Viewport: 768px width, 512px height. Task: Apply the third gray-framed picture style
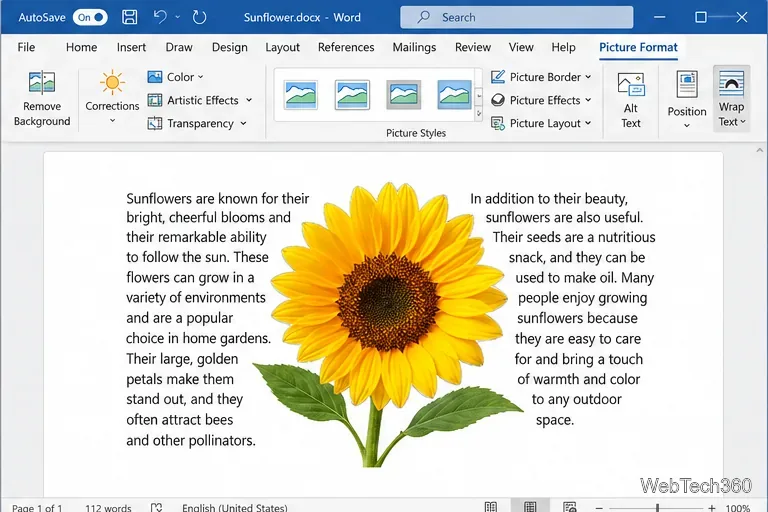(404, 95)
